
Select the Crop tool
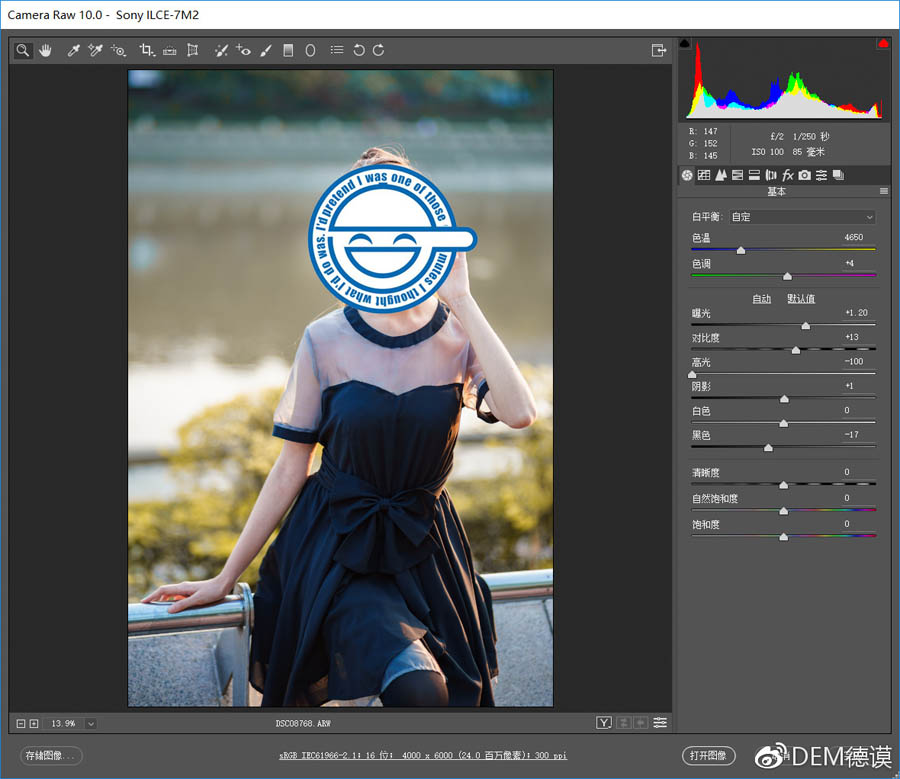[147, 50]
